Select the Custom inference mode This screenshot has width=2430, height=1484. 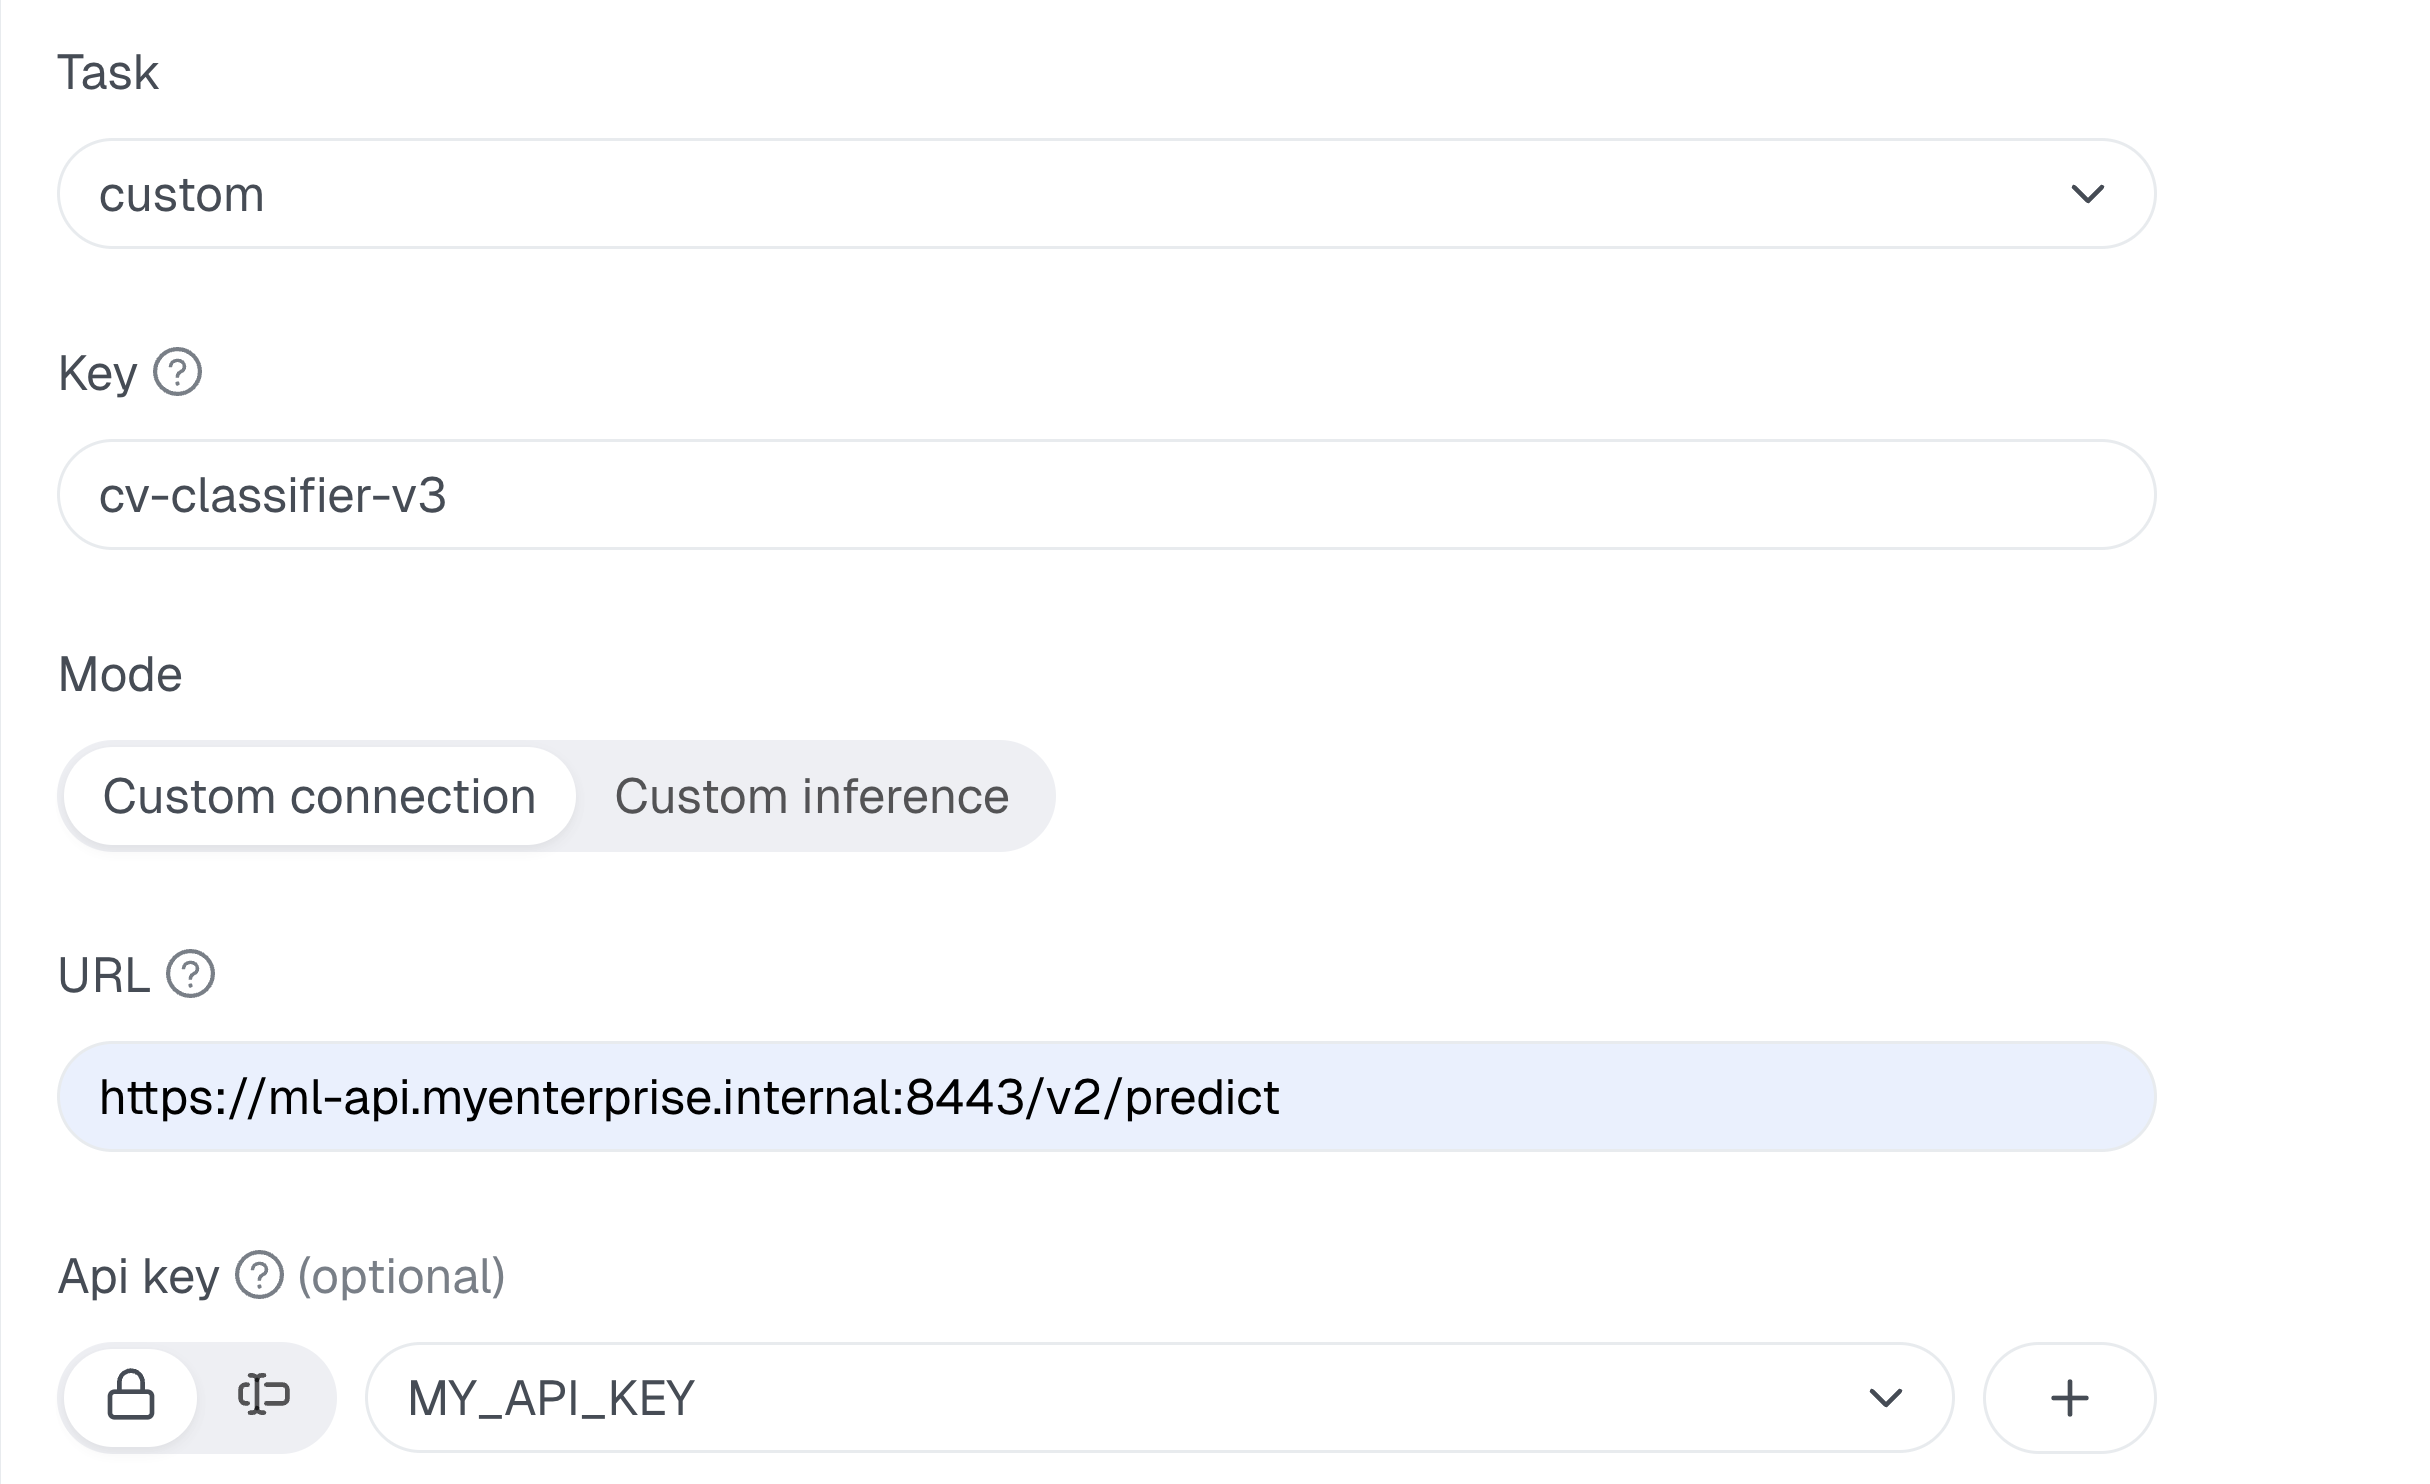click(x=812, y=796)
